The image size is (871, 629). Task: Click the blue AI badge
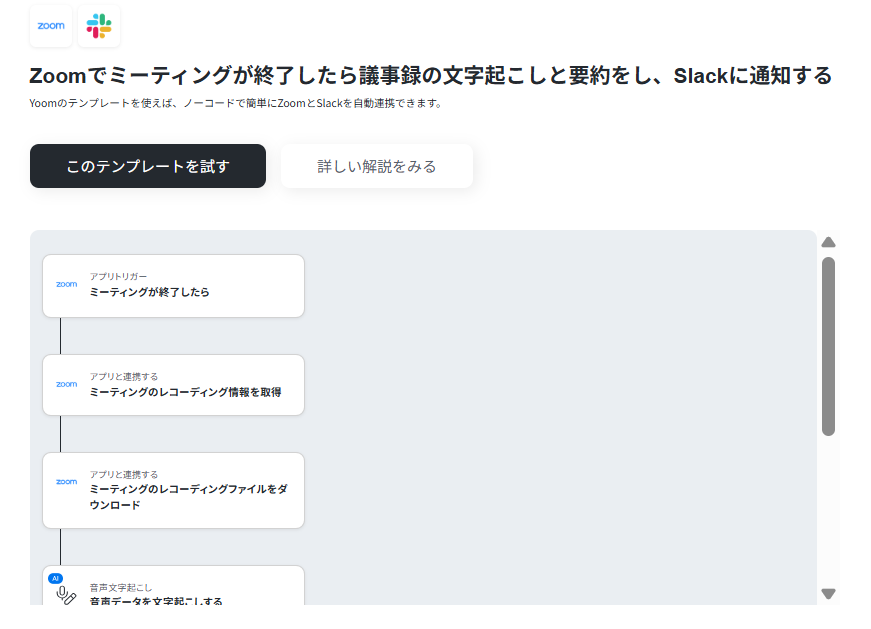click(x=56, y=578)
